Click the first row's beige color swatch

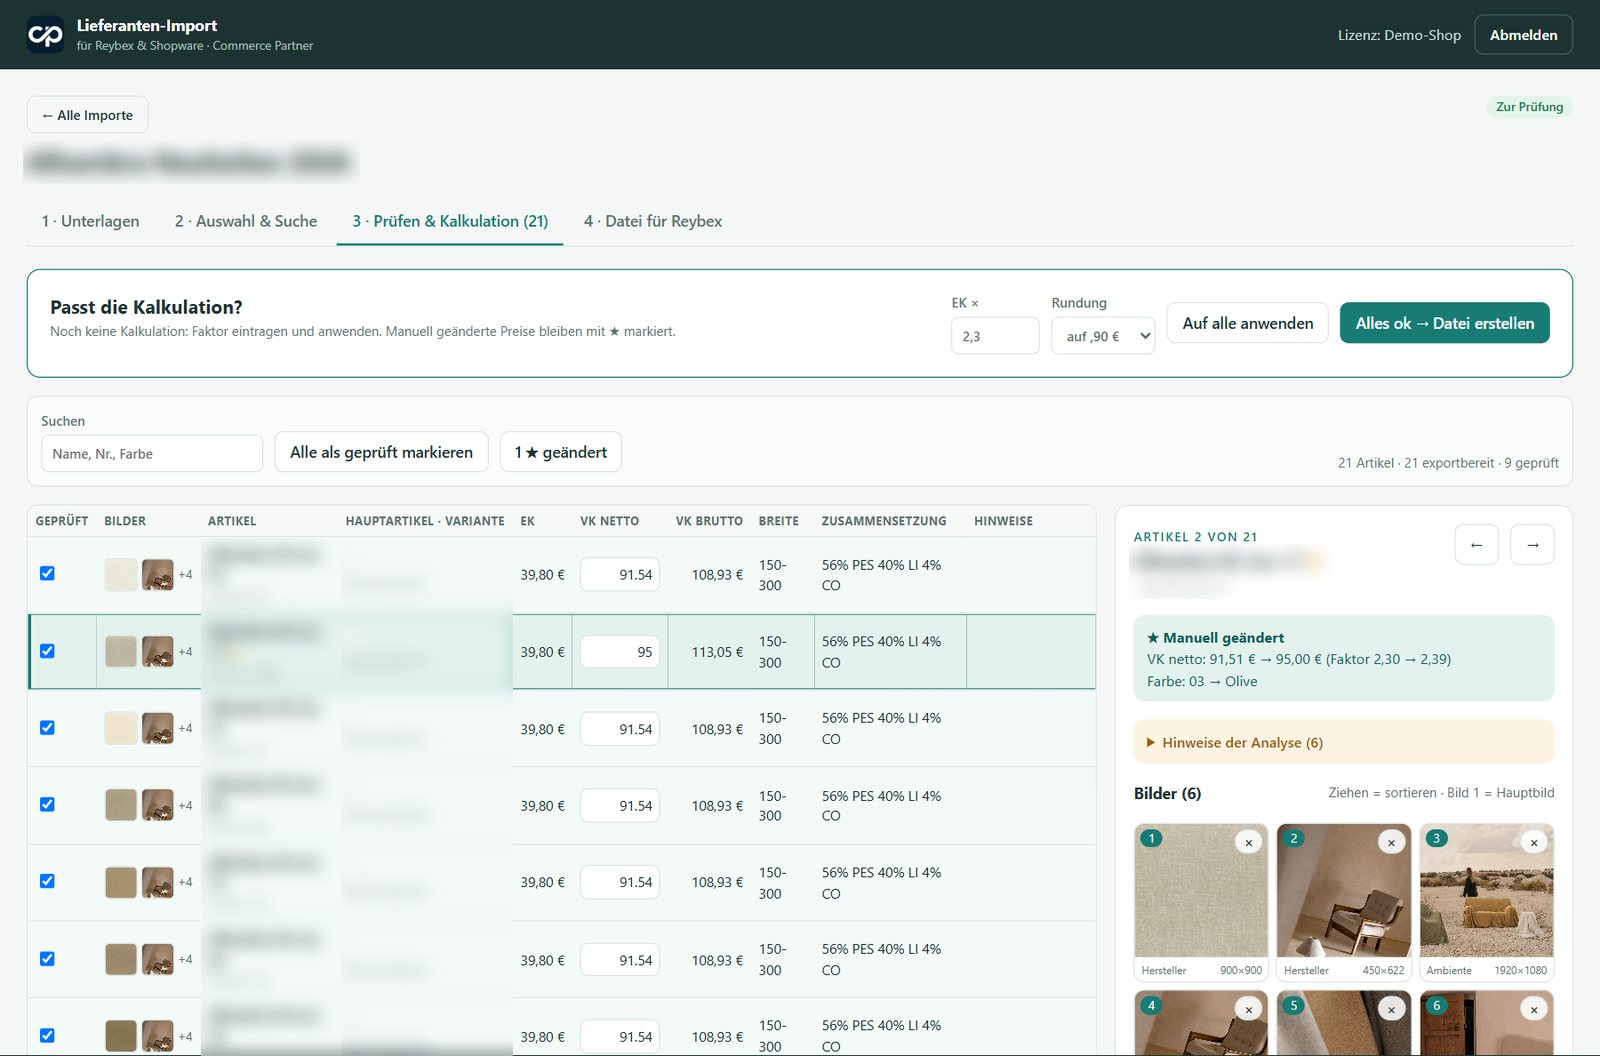121,574
